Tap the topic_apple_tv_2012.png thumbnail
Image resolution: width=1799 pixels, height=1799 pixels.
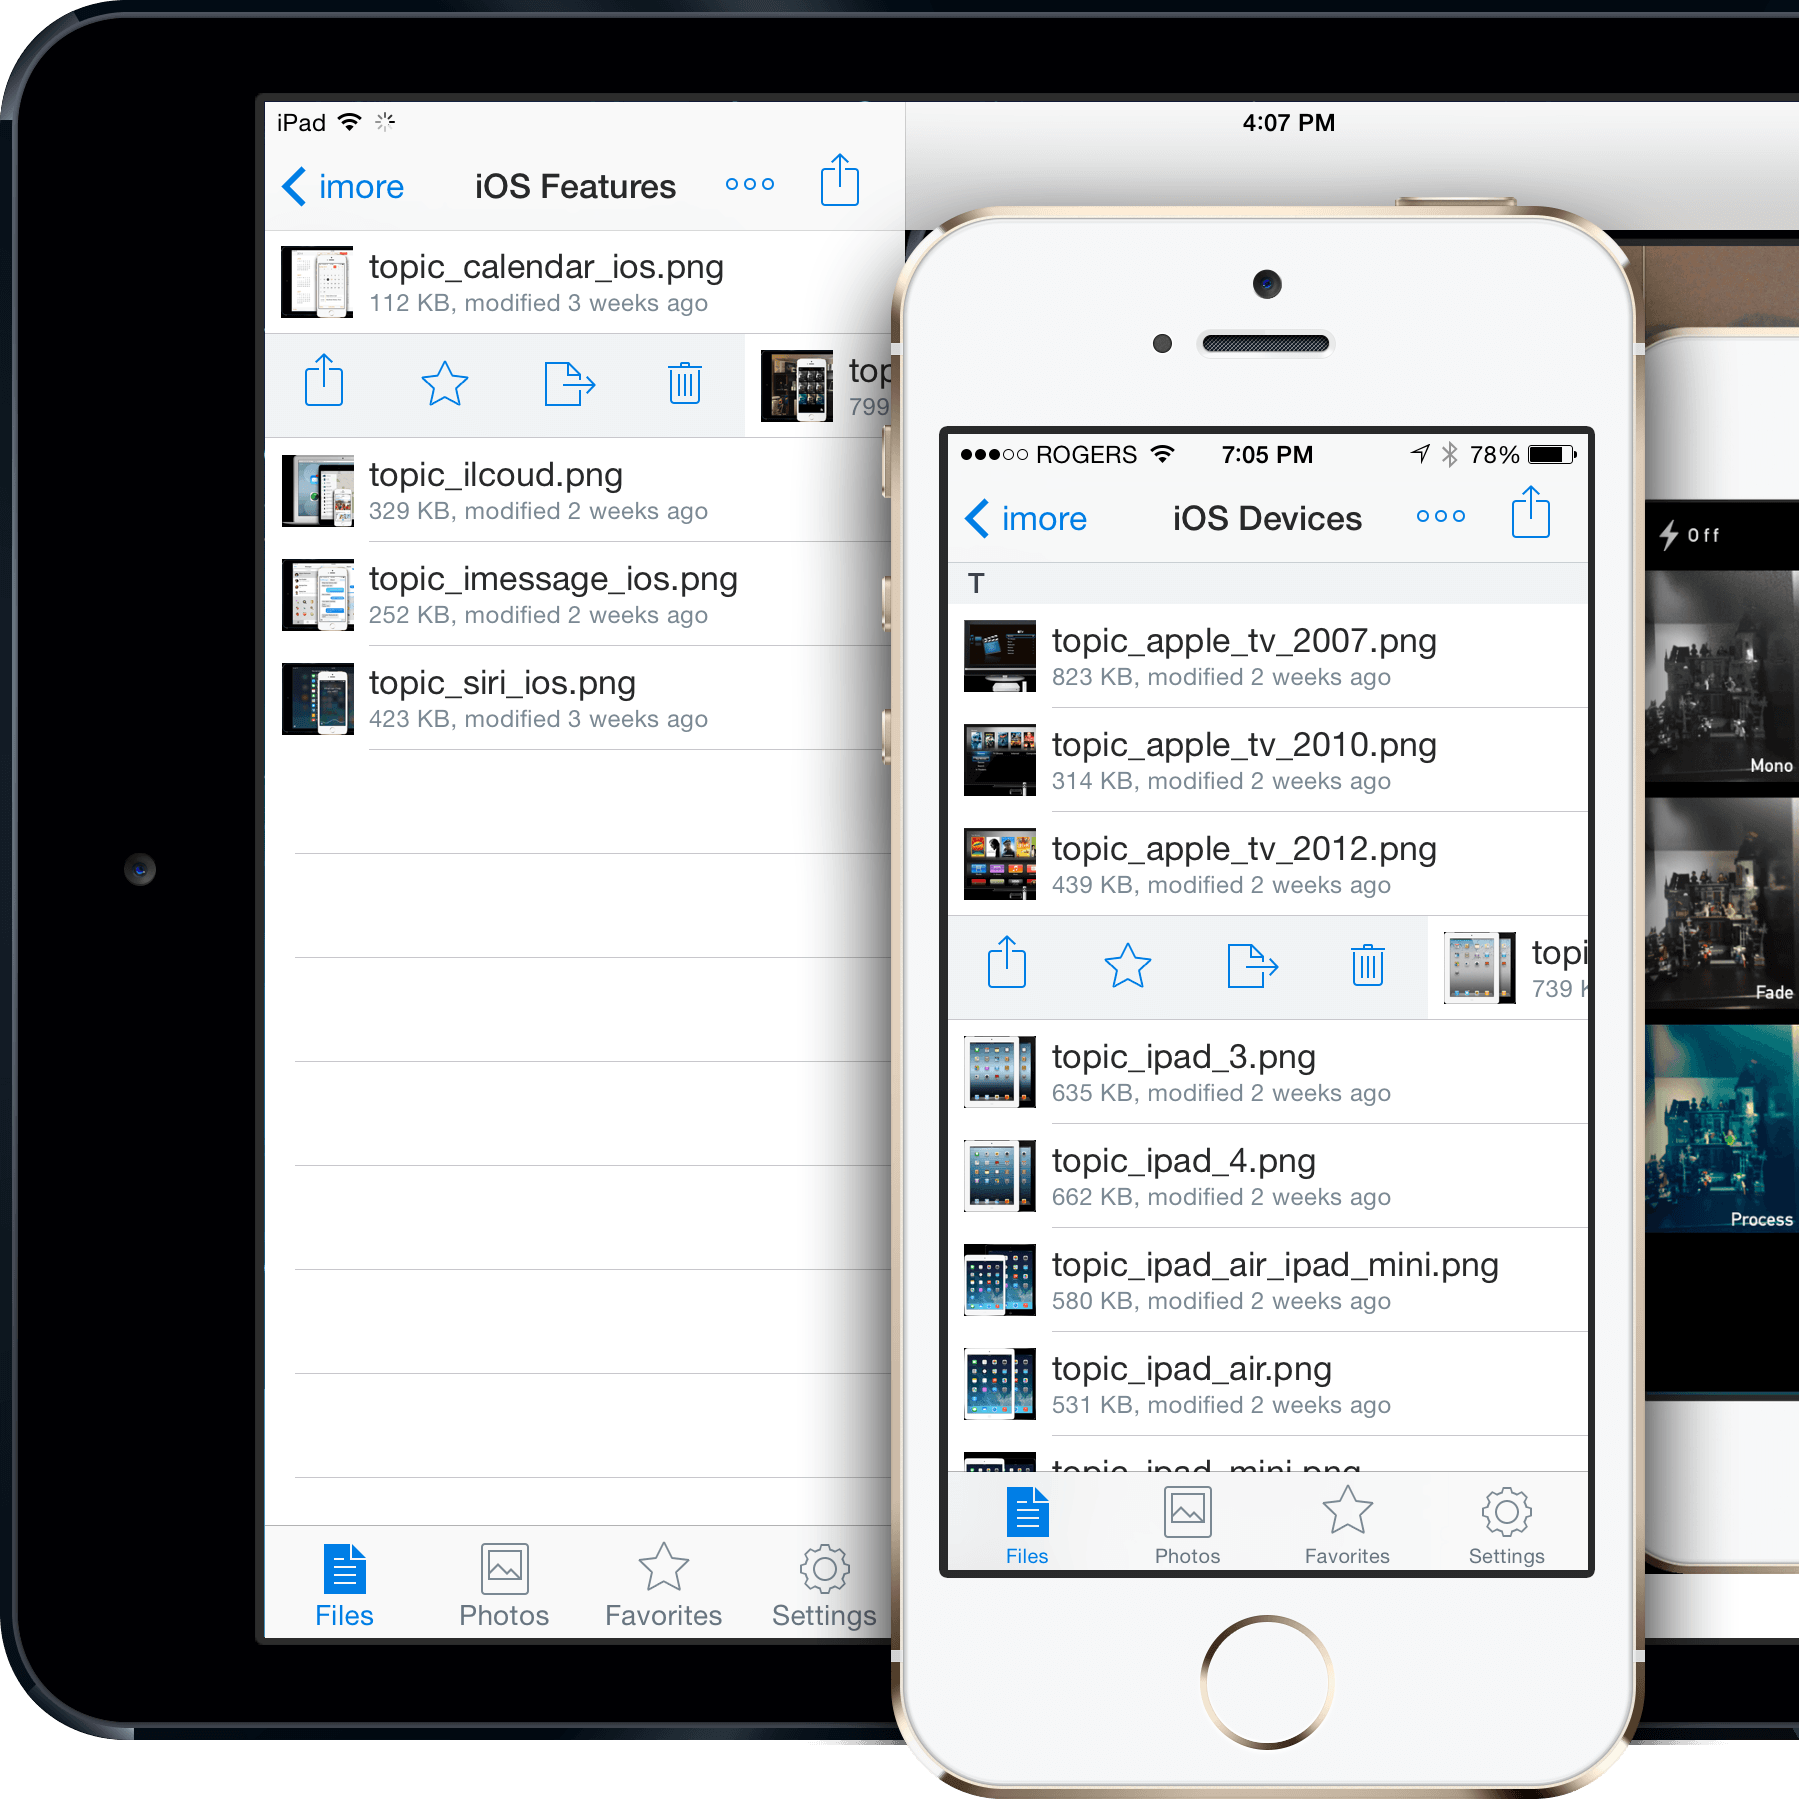(x=1000, y=864)
